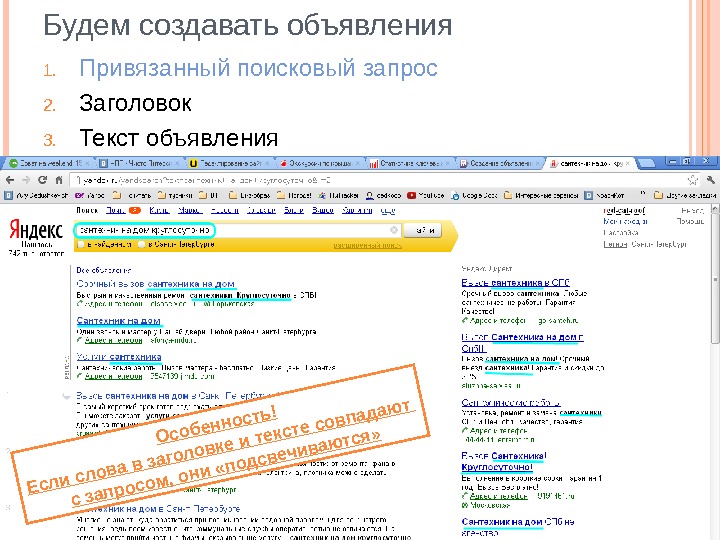
Task: Switch to the Создание объявлени tab
Action: tap(500, 163)
